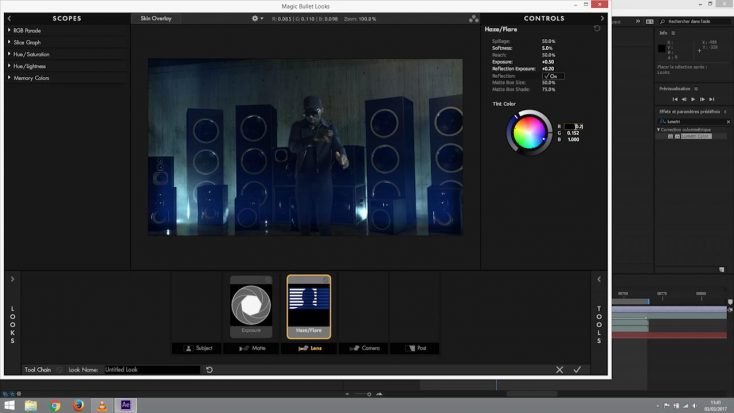Screen dimensions: 734x413
Task: Switch to the Matte tool chain section
Action: pos(252,348)
